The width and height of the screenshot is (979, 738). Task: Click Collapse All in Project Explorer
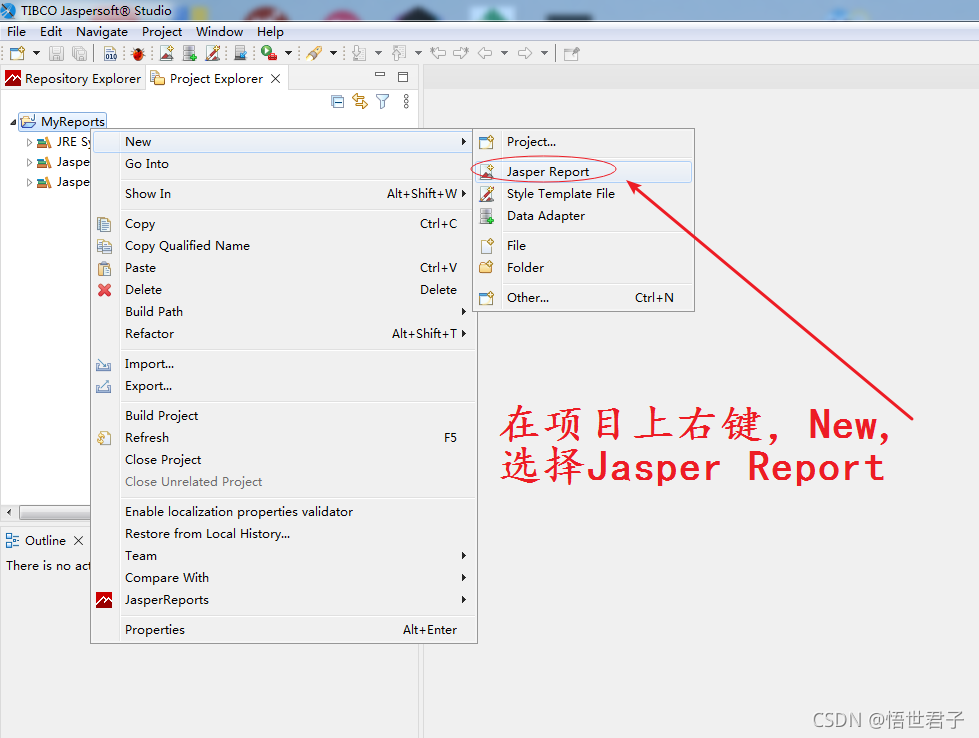(x=338, y=102)
